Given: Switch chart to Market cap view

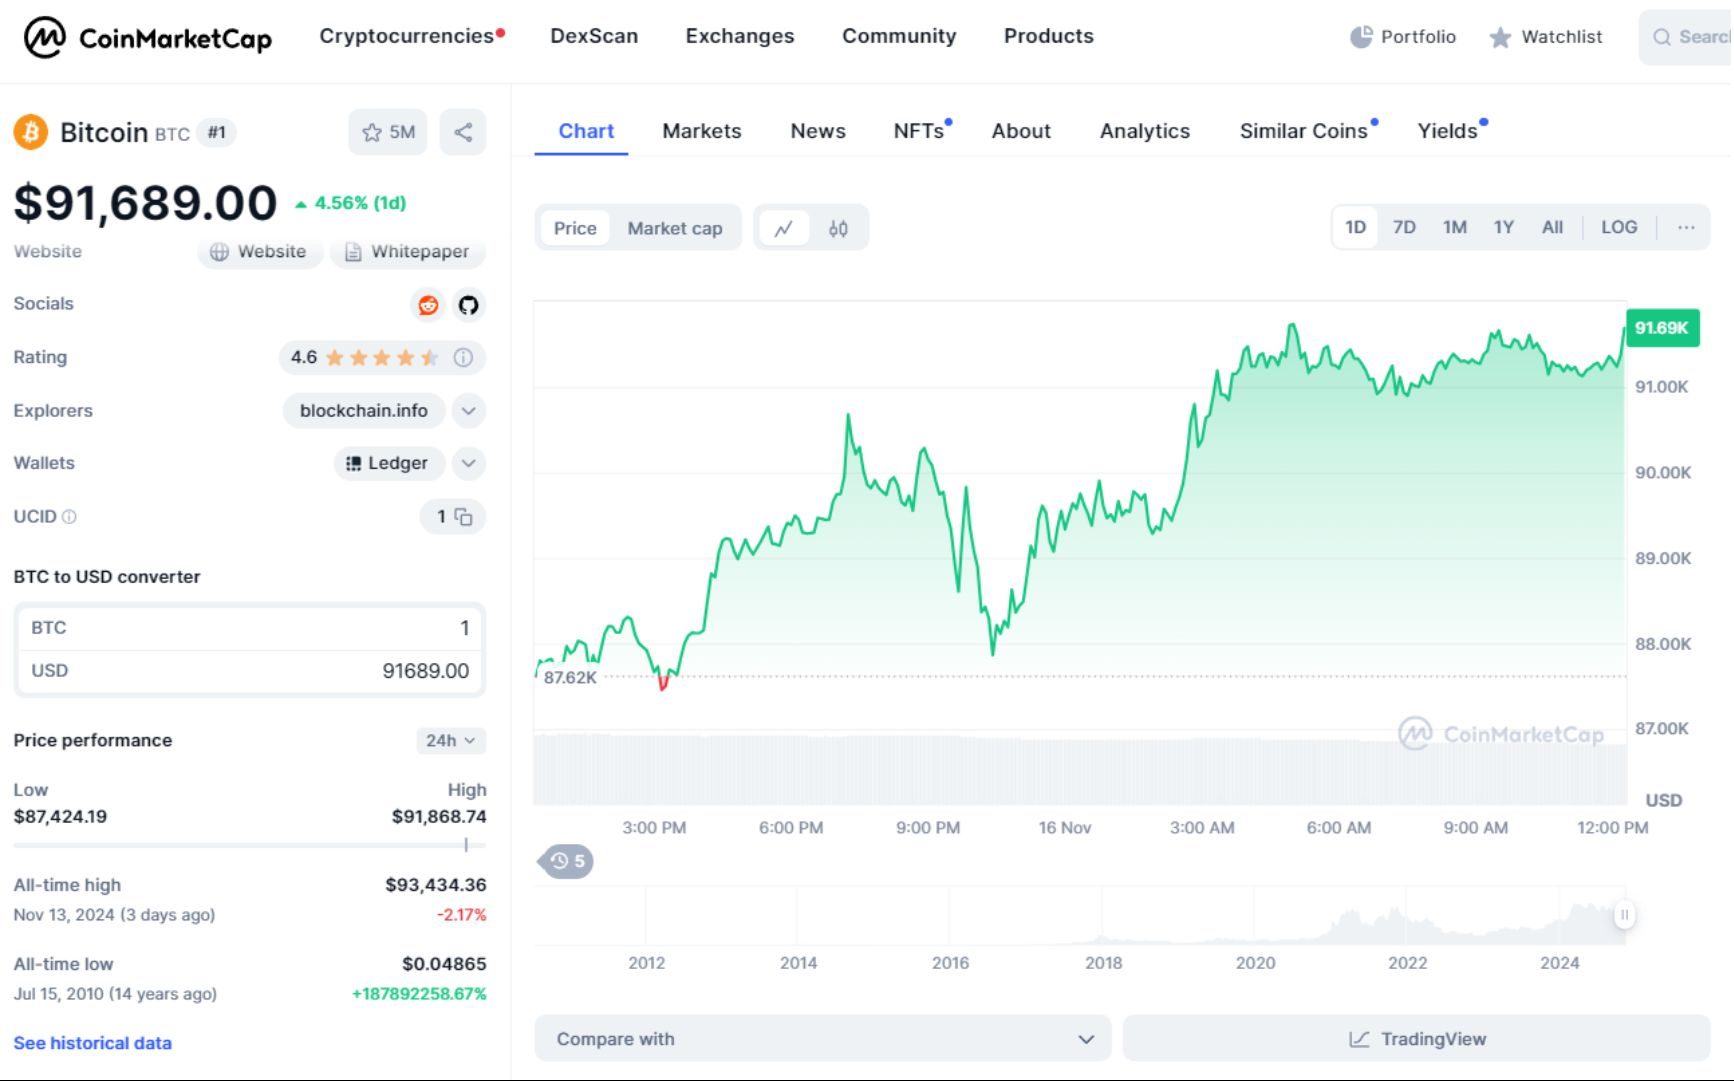Looking at the screenshot, I should pos(675,228).
